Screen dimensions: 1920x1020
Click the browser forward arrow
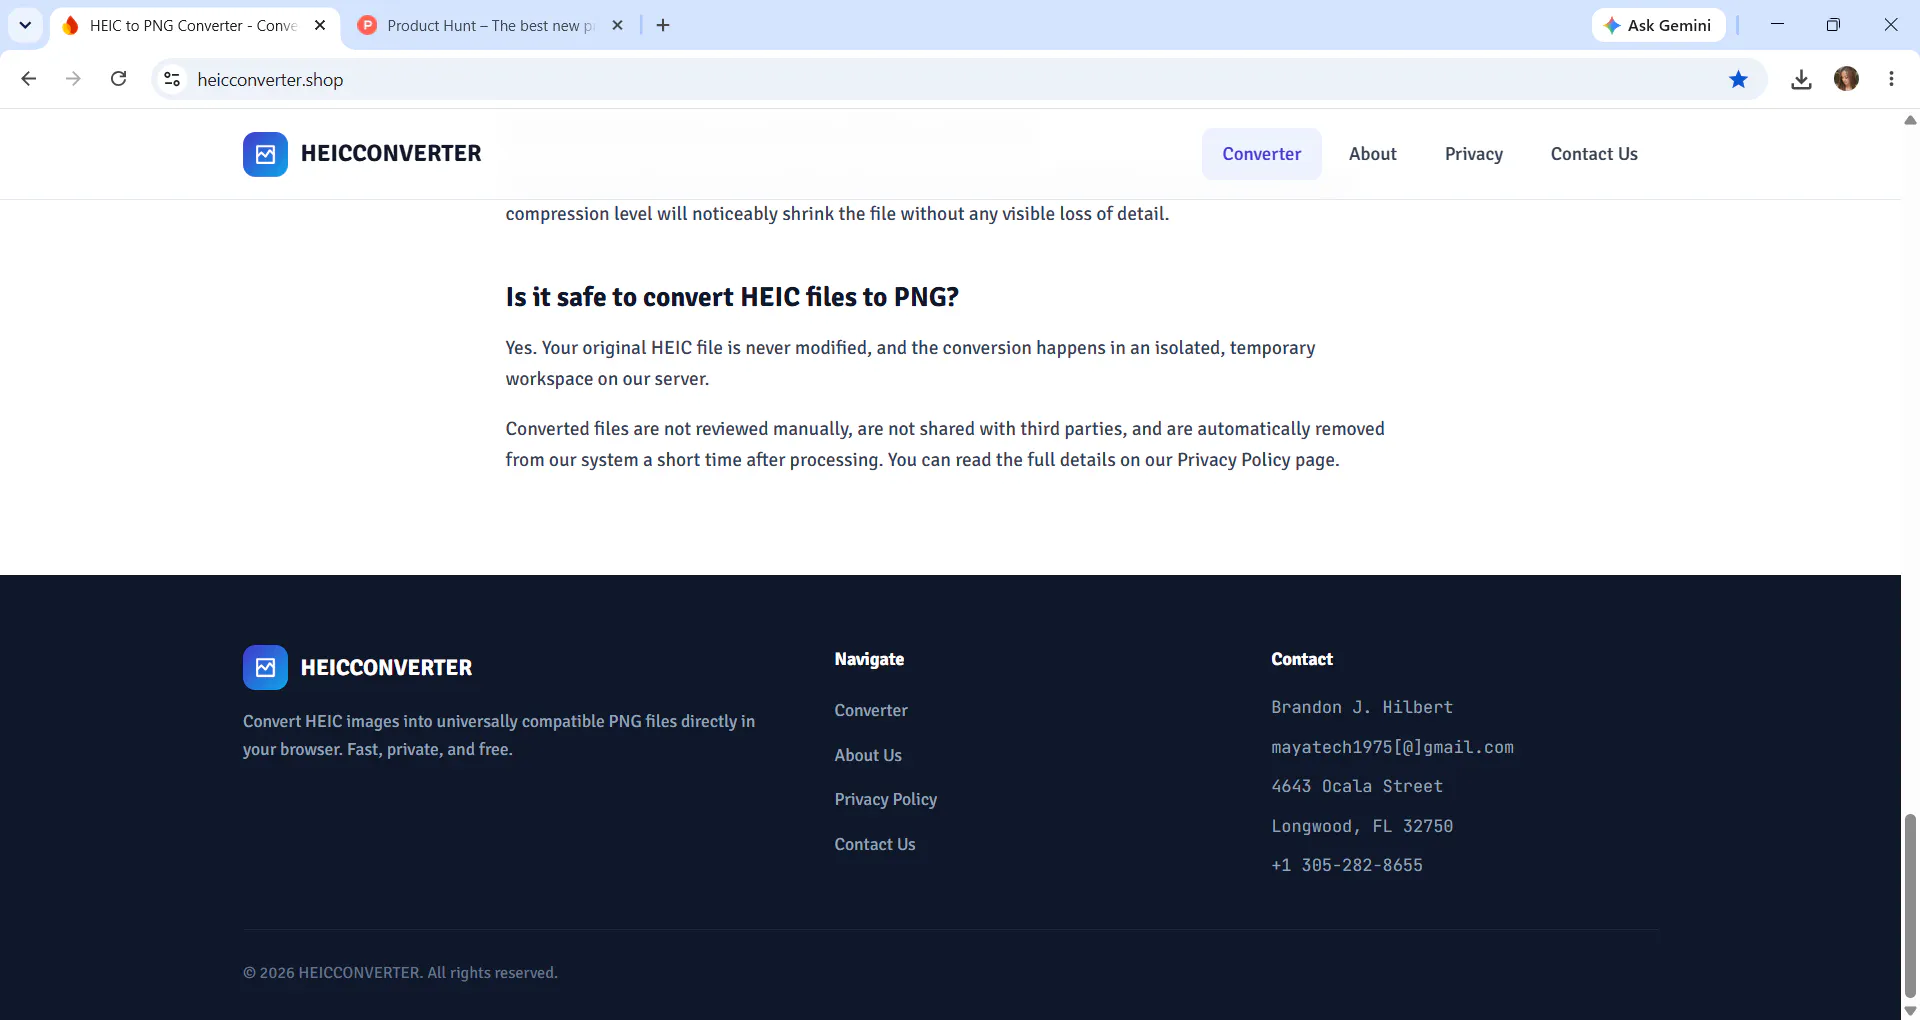73,79
